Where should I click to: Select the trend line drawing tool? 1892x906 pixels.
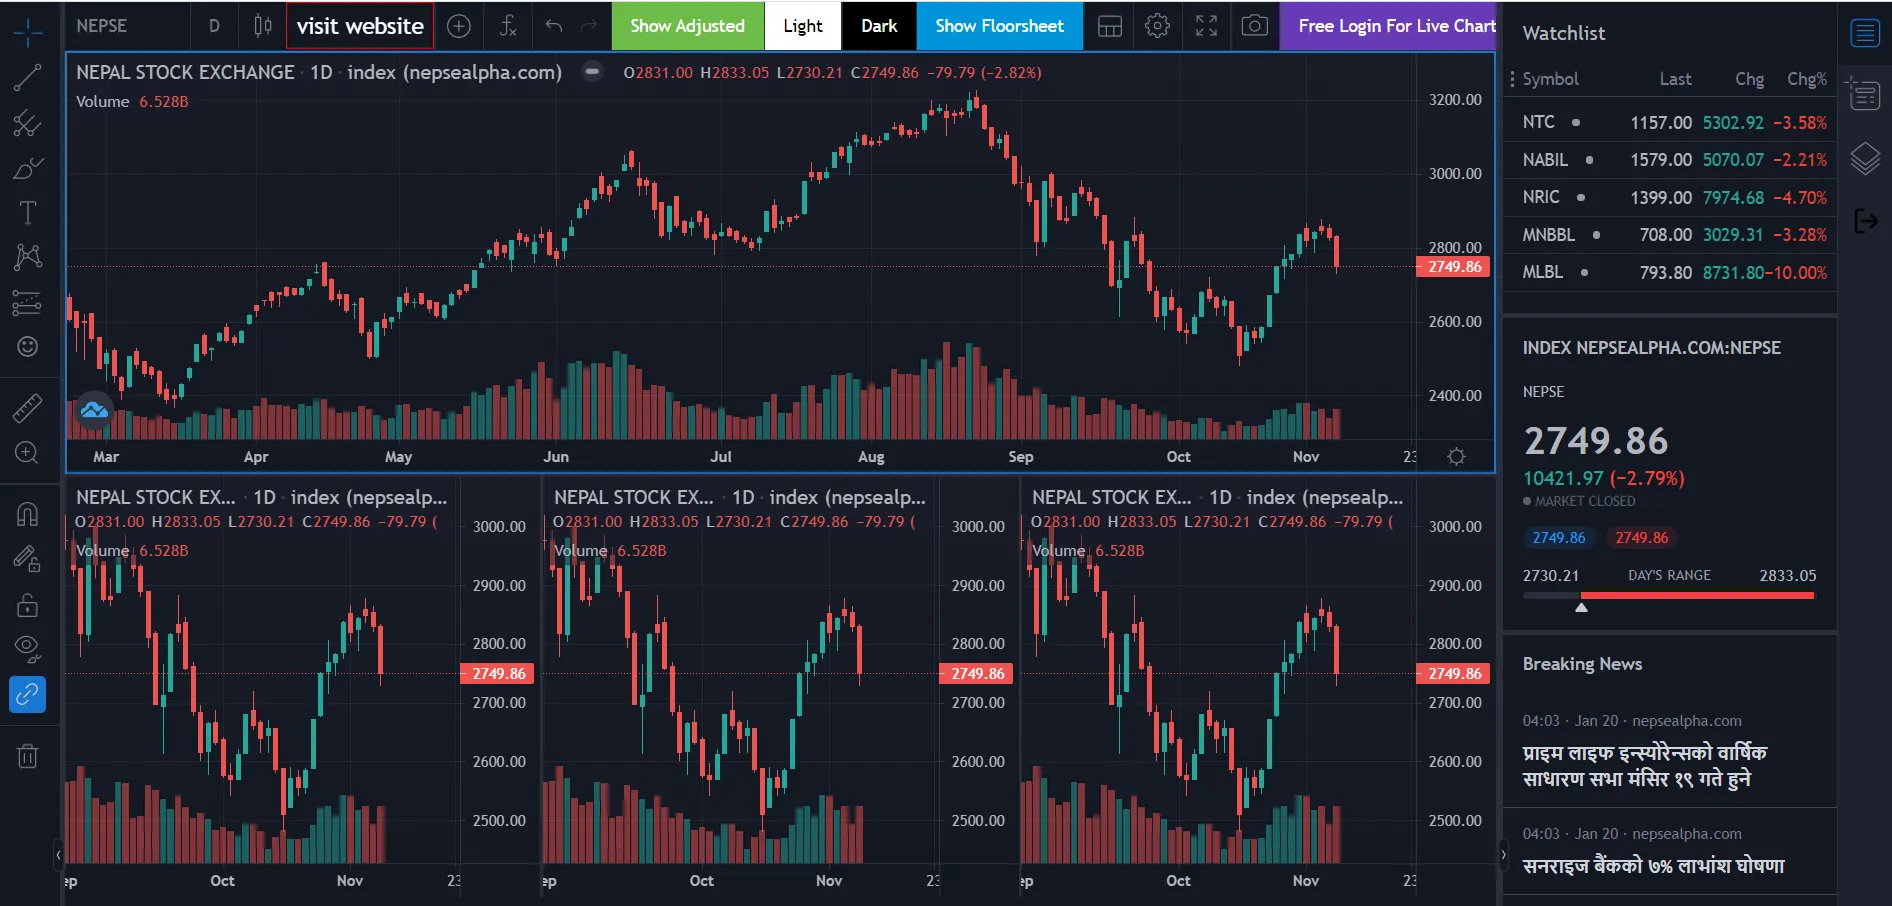point(27,78)
